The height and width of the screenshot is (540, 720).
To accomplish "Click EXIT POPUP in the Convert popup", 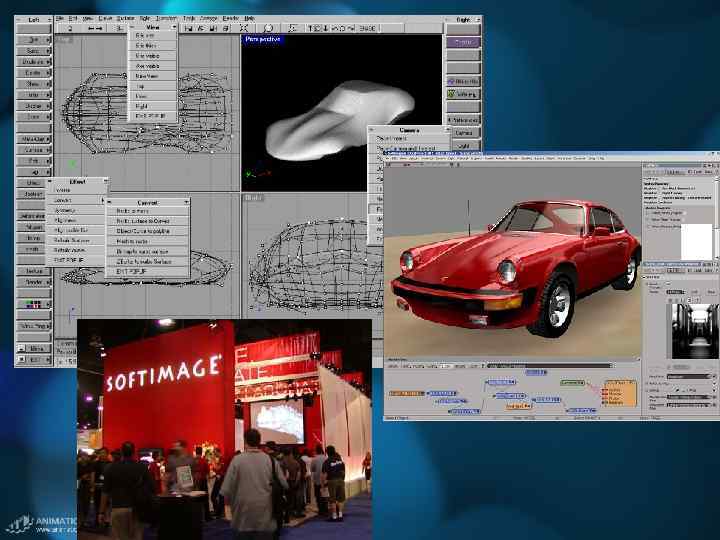I will (147, 272).
